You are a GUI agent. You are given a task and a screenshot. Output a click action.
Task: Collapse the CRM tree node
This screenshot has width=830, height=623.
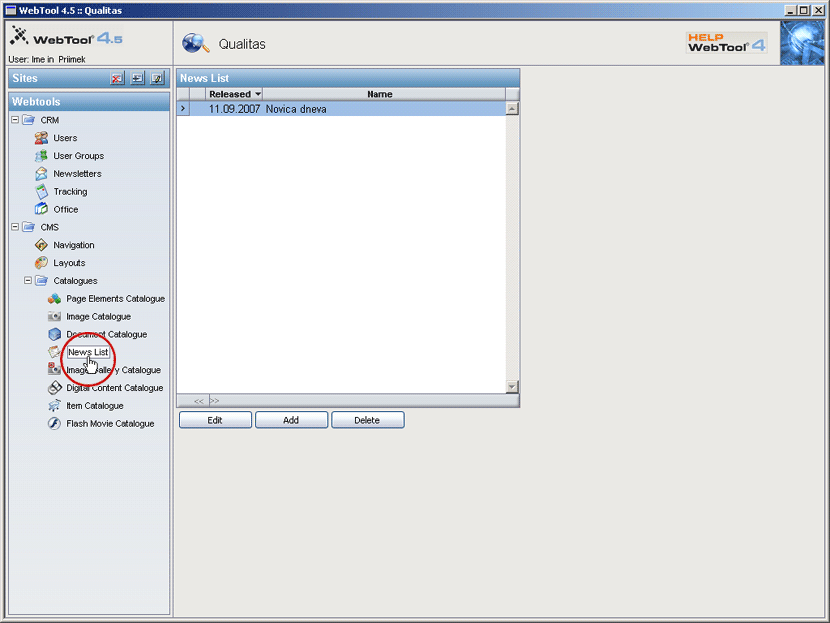coord(15,120)
